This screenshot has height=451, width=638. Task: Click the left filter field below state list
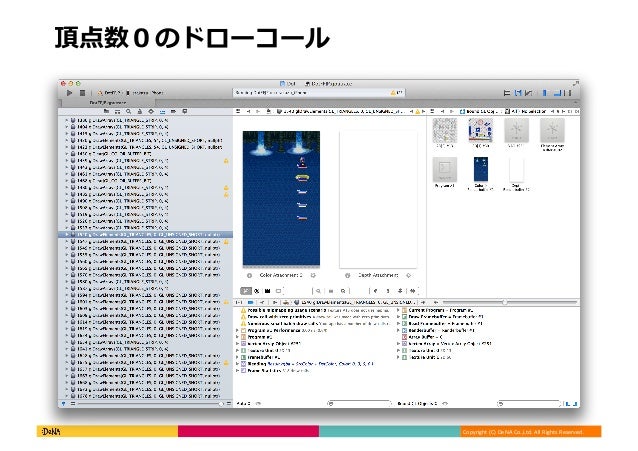pyautogui.click(x=359, y=404)
